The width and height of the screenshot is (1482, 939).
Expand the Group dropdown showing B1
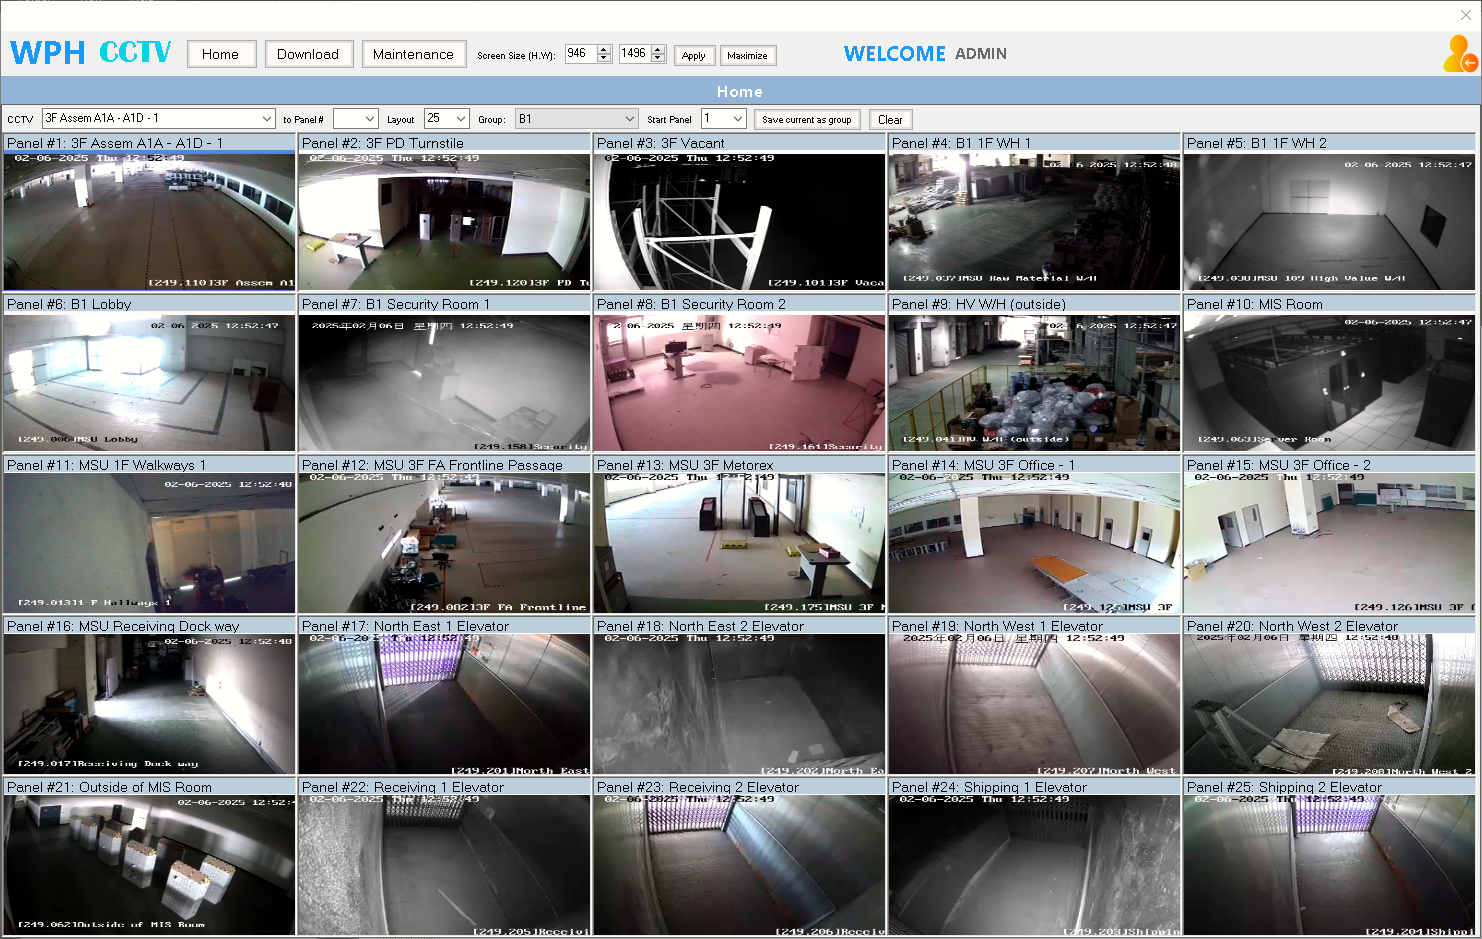(629, 119)
